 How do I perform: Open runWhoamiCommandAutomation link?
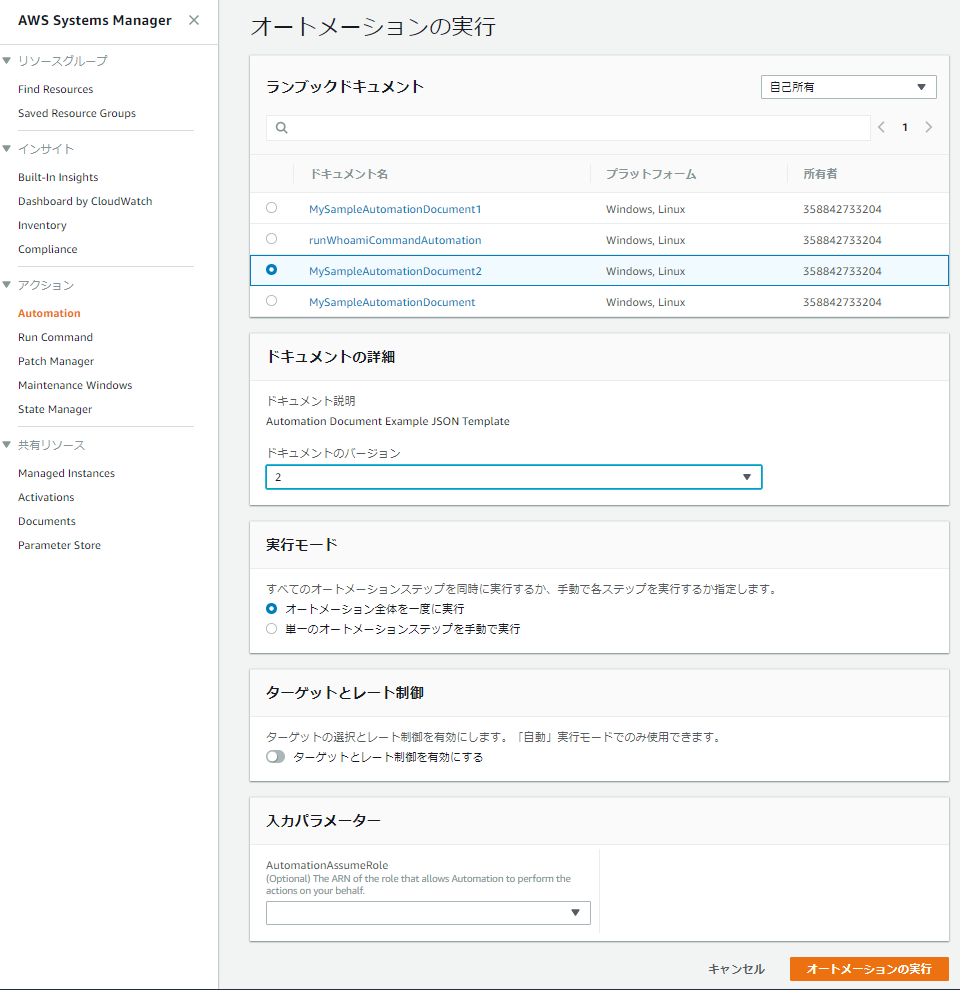(x=395, y=240)
